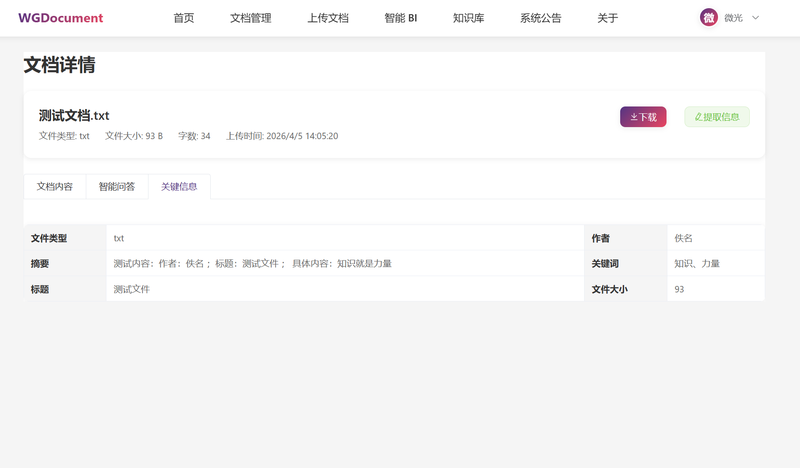The width and height of the screenshot is (800, 468).
Task: Click the 文件大小: 93 B meta text
Action: point(134,136)
